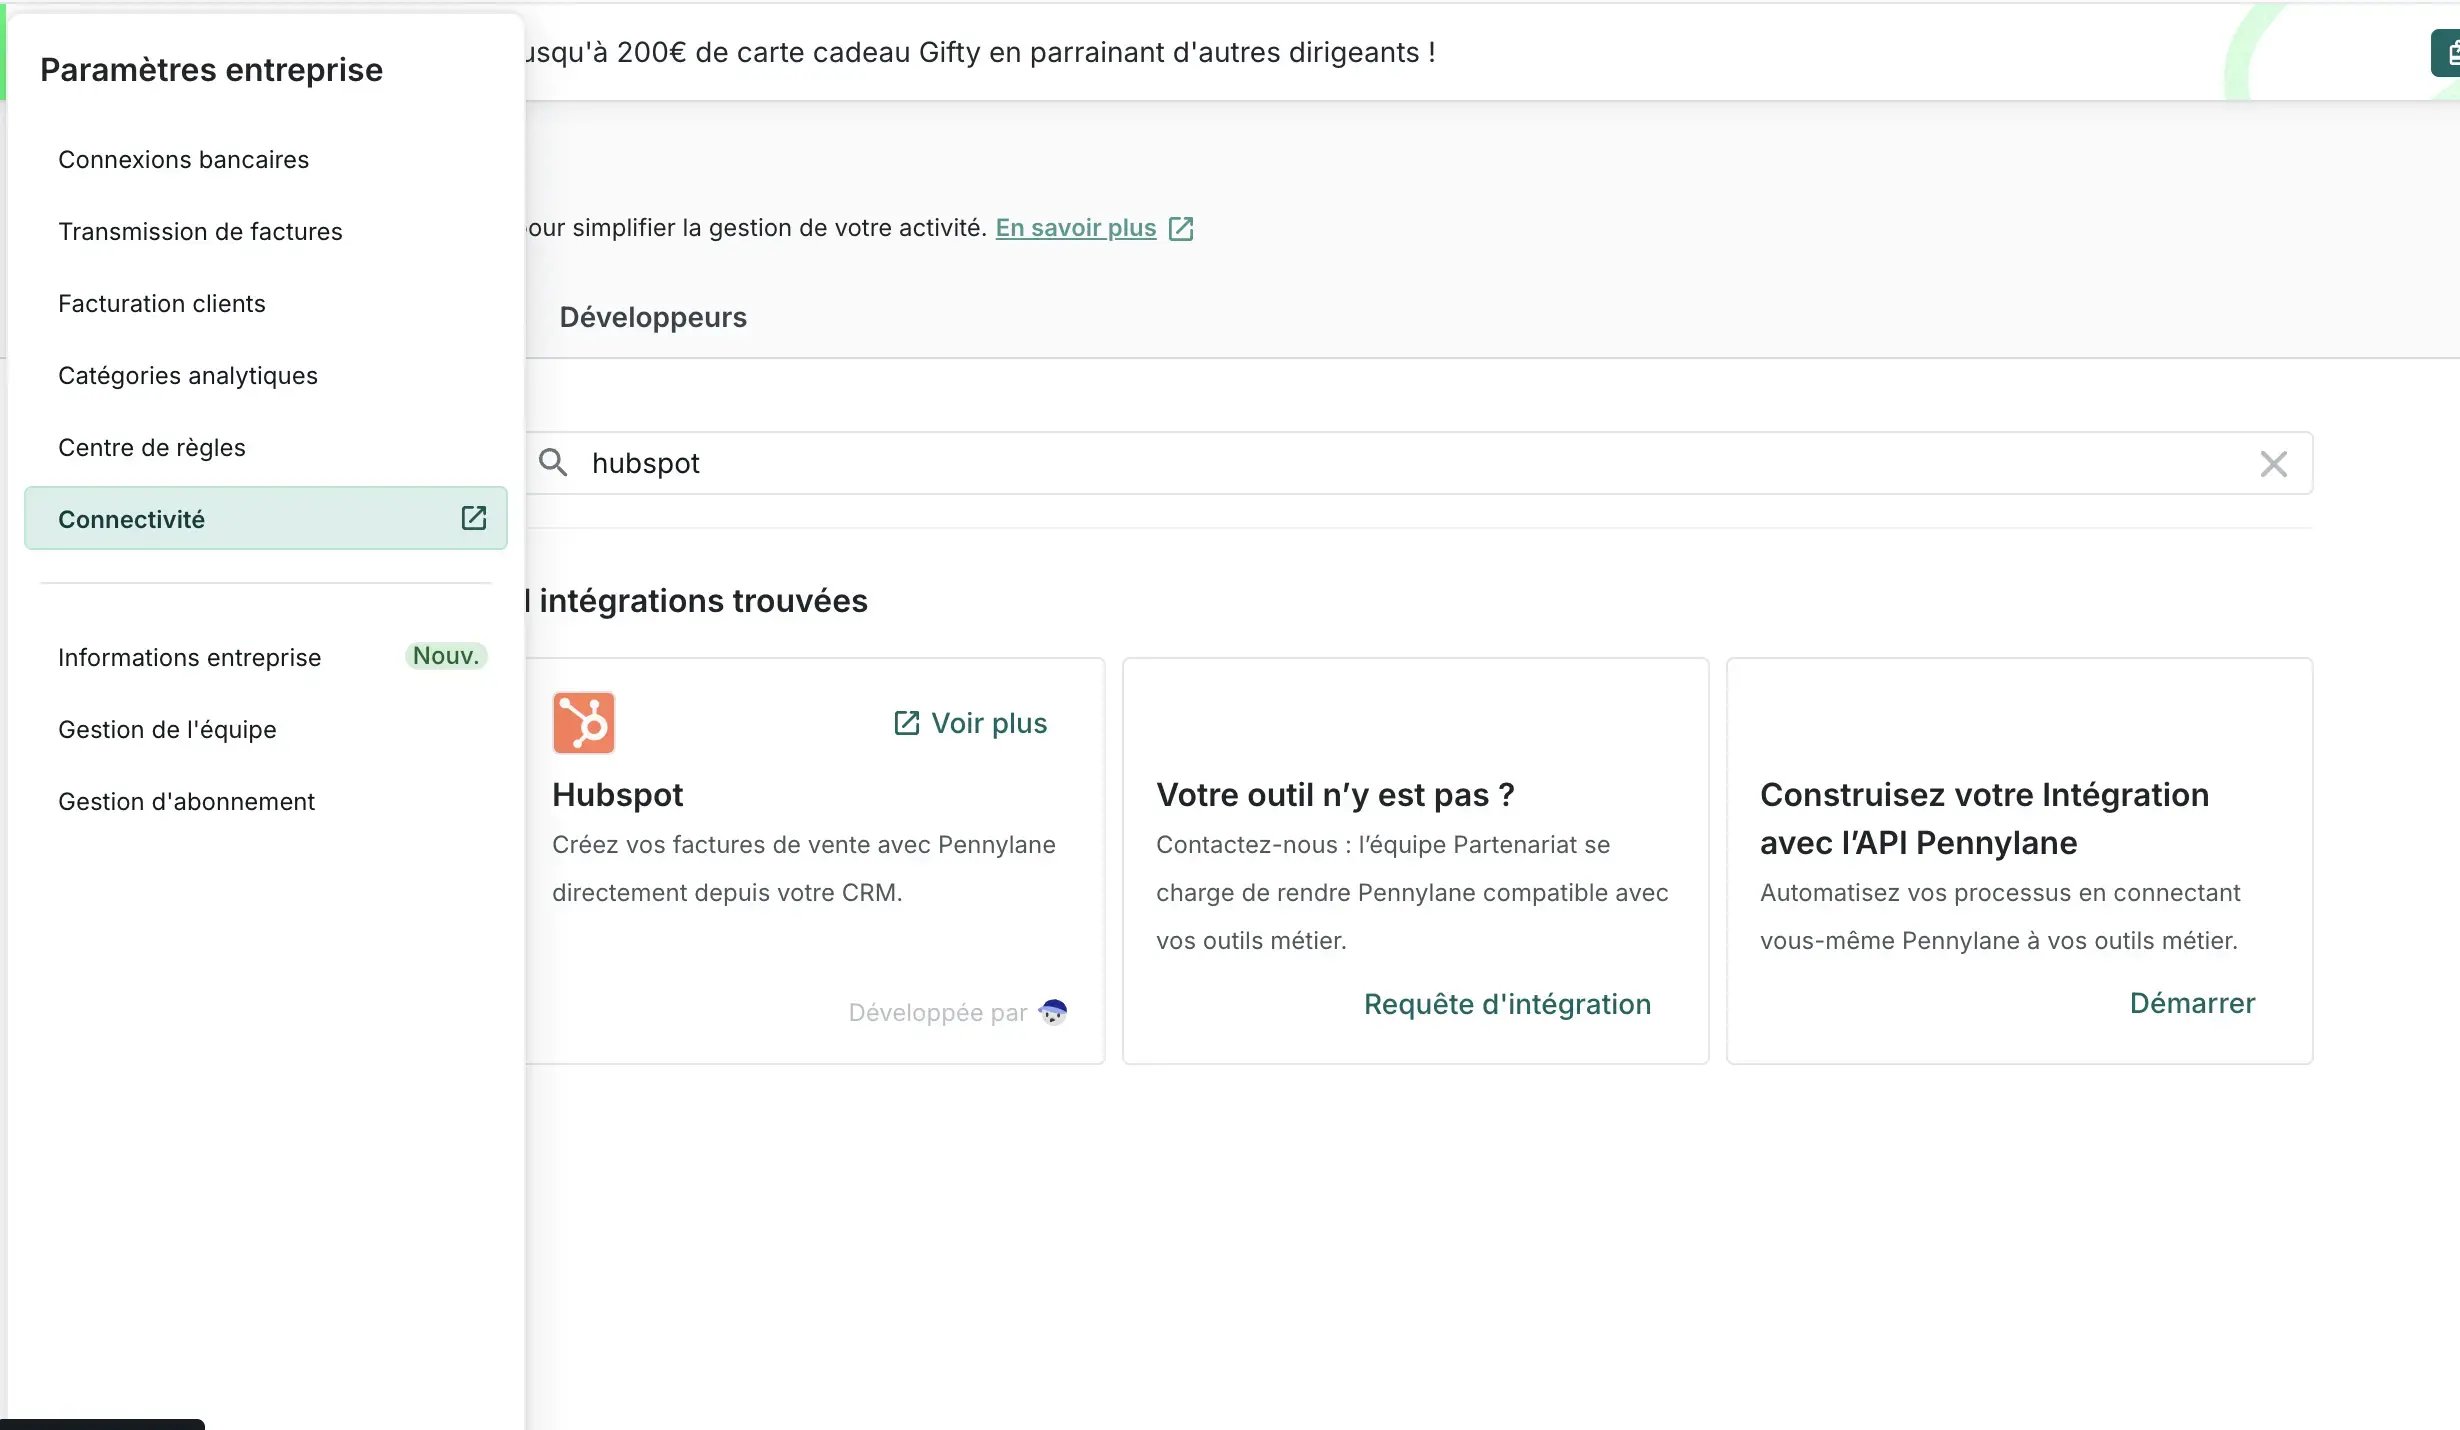Follow the En savoir plus link
The image size is (2460, 1430).
coord(1076,228)
